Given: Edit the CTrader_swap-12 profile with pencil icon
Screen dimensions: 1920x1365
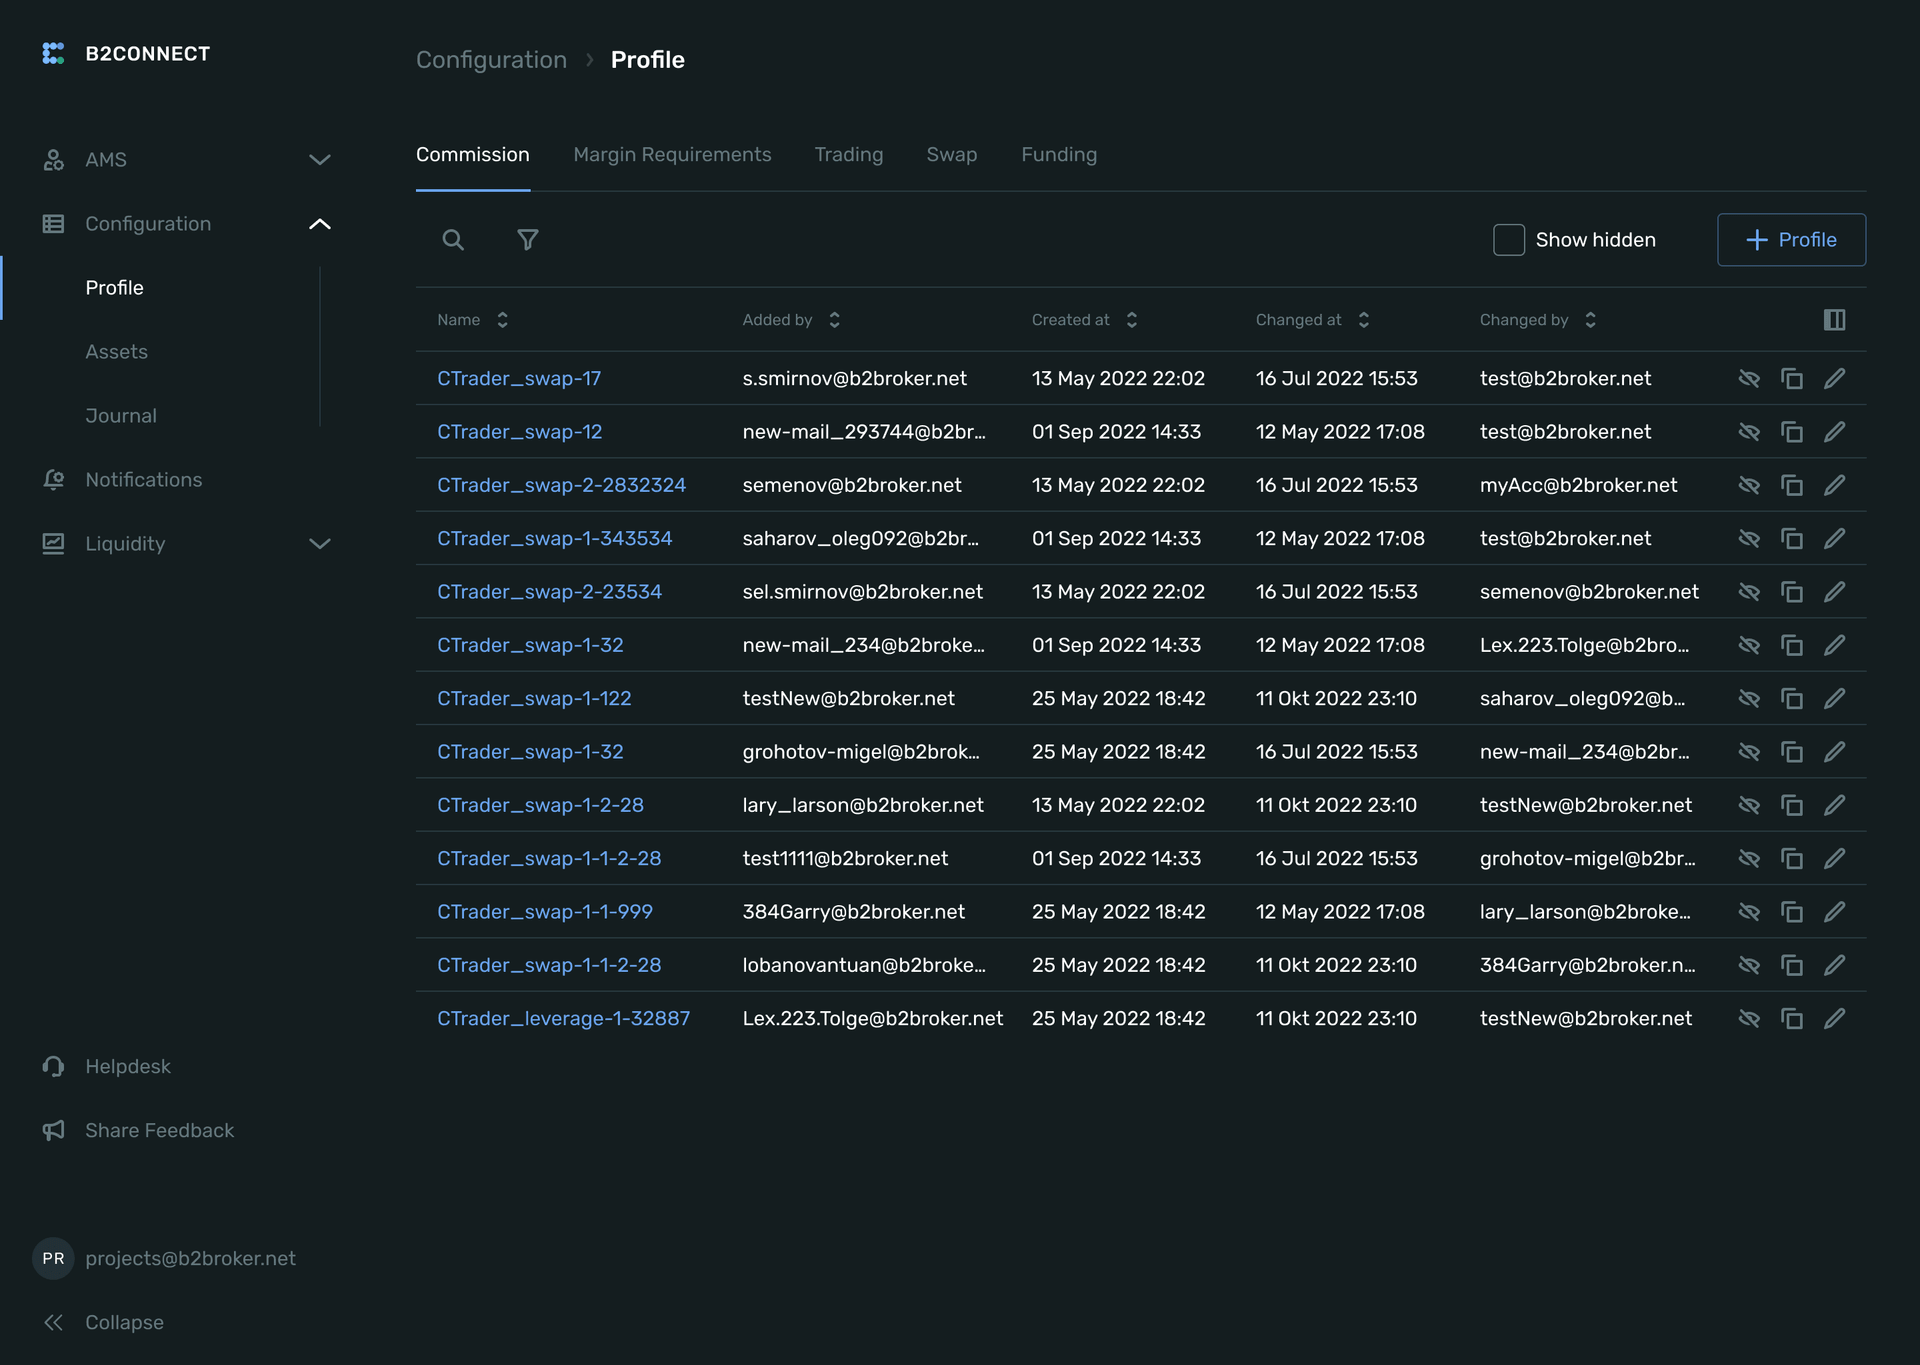Looking at the screenshot, I should (1834, 432).
